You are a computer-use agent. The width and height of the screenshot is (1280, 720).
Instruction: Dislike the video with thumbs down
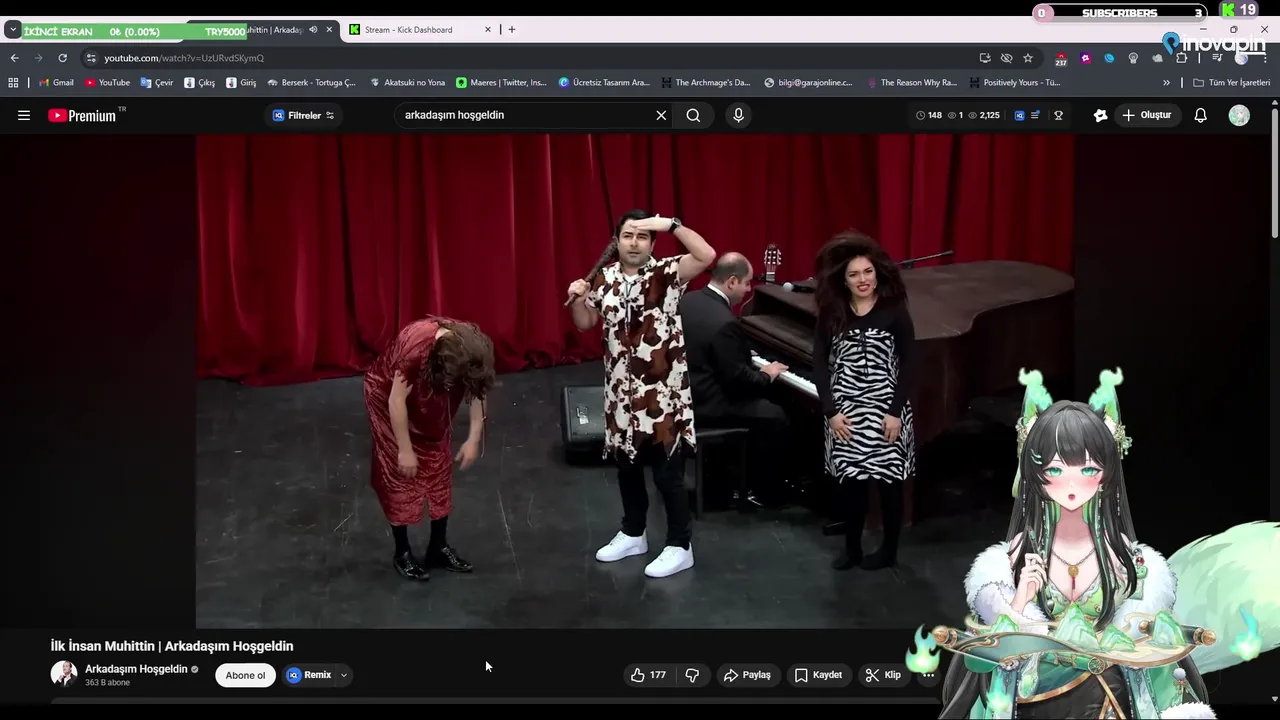point(692,675)
